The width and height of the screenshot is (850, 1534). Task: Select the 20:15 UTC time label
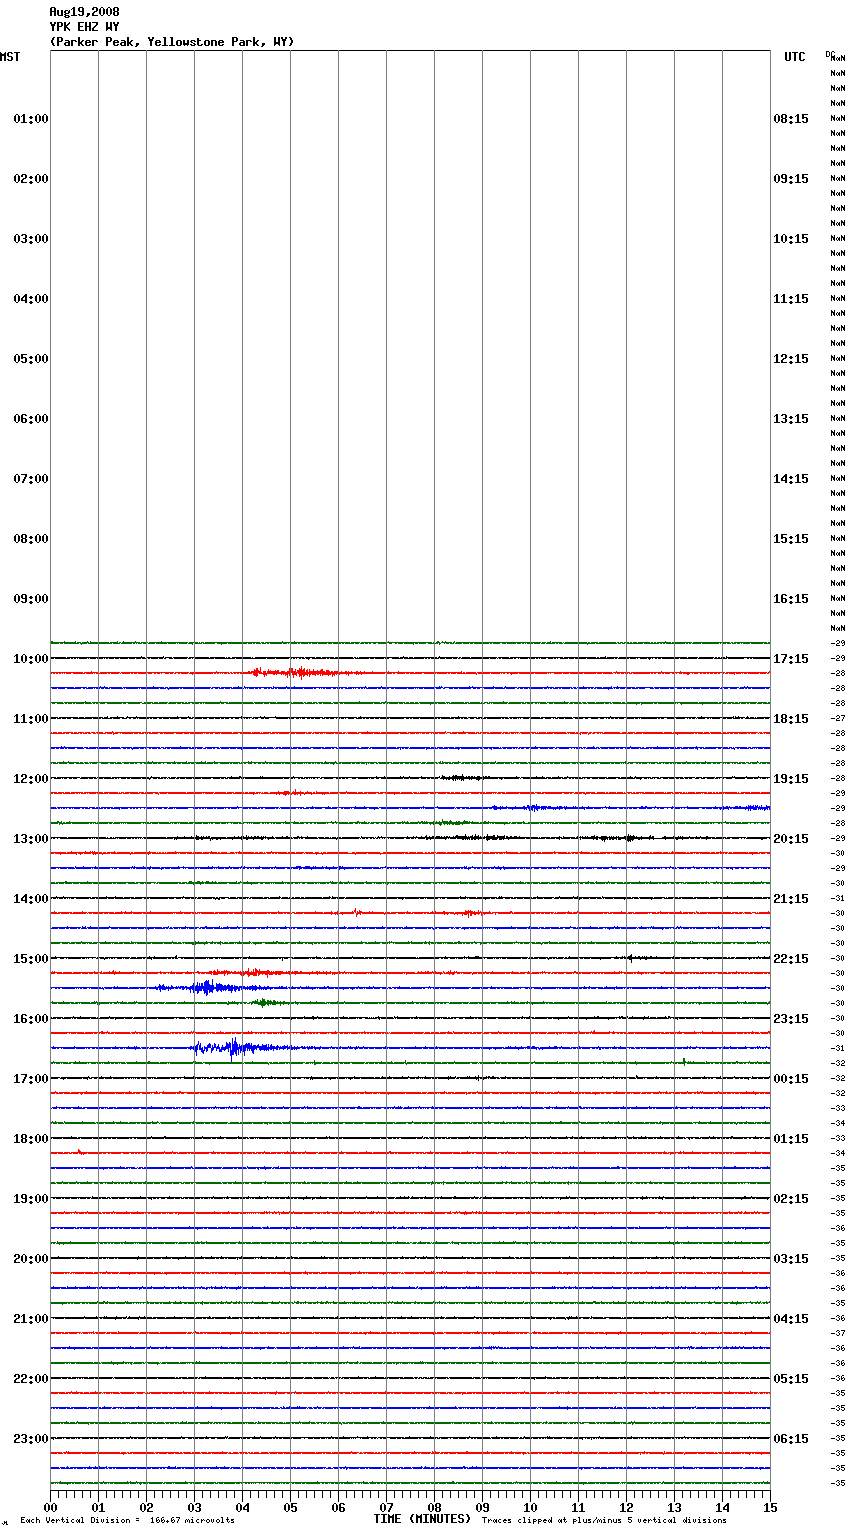(791, 839)
